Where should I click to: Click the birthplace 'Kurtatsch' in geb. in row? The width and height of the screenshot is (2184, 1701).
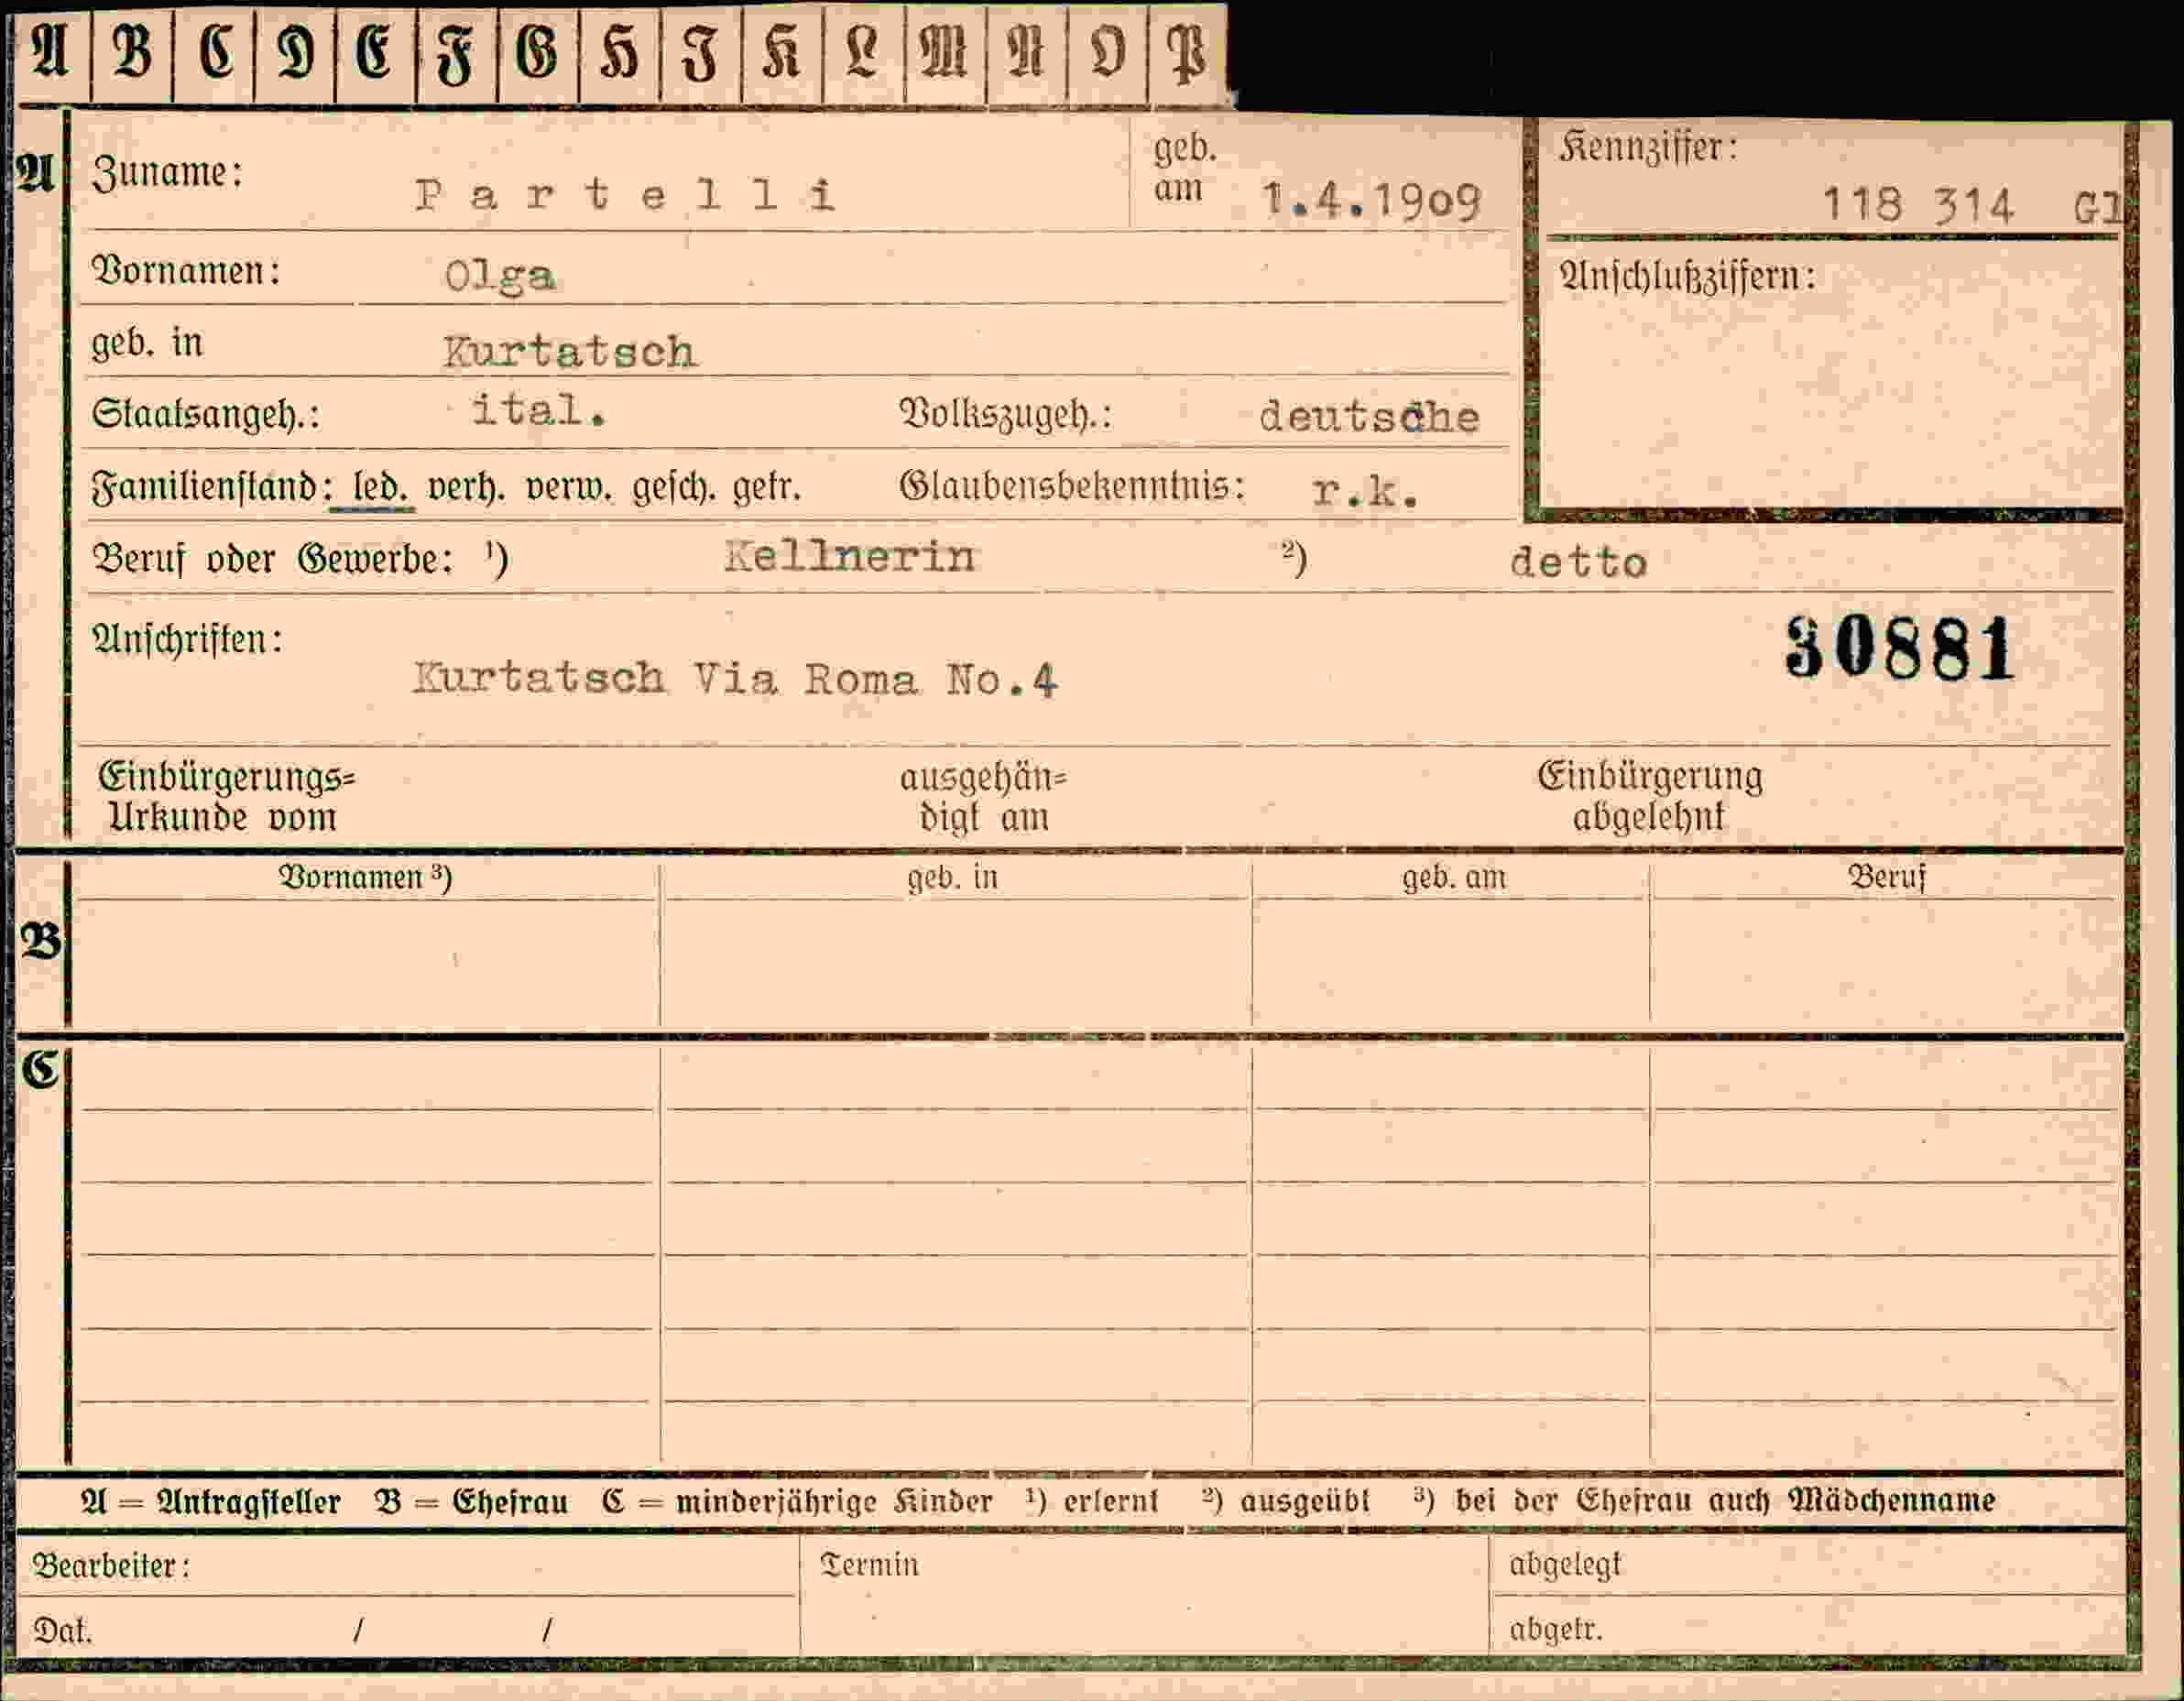(x=570, y=351)
